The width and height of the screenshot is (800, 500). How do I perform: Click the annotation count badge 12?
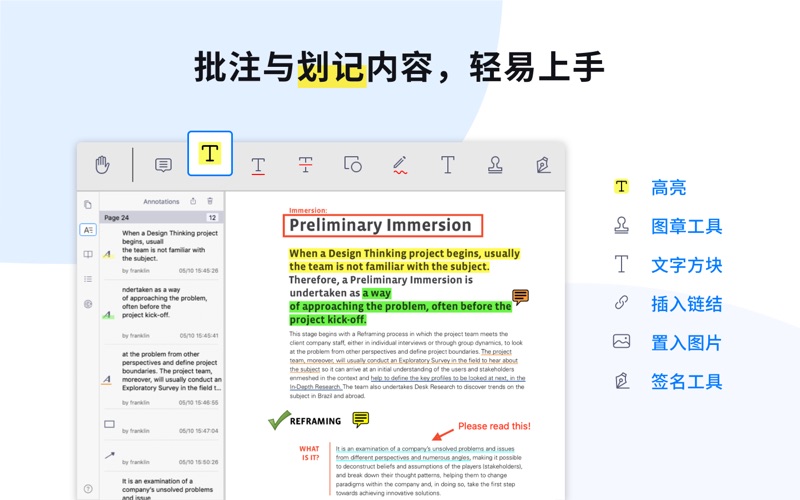point(212,217)
